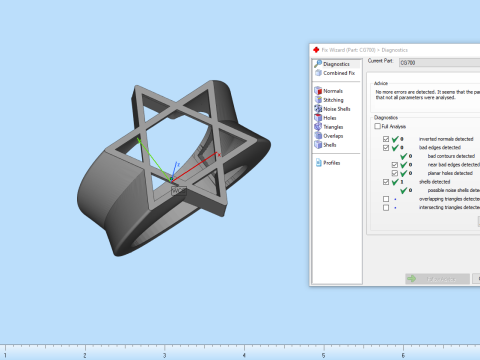Select the Overlaps fix step
This screenshot has width=480, height=360.
(x=329, y=136)
